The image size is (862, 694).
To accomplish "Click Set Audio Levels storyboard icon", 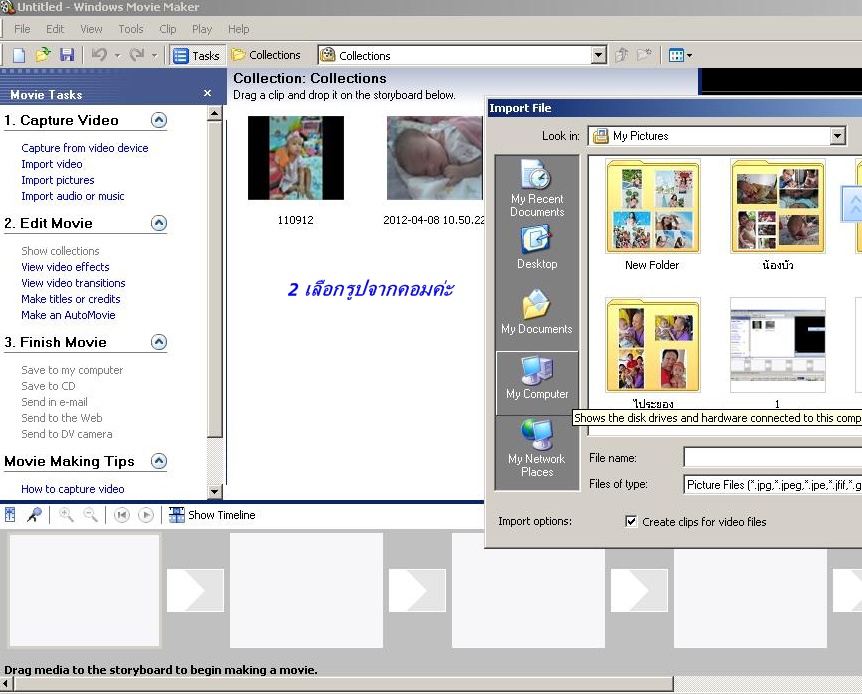I will (x=10, y=515).
